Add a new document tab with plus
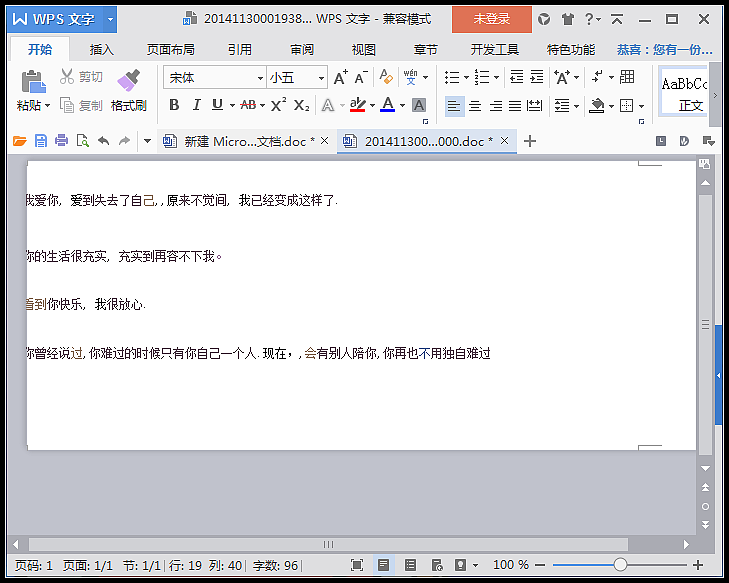This screenshot has height=583, width=729. point(530,141)
